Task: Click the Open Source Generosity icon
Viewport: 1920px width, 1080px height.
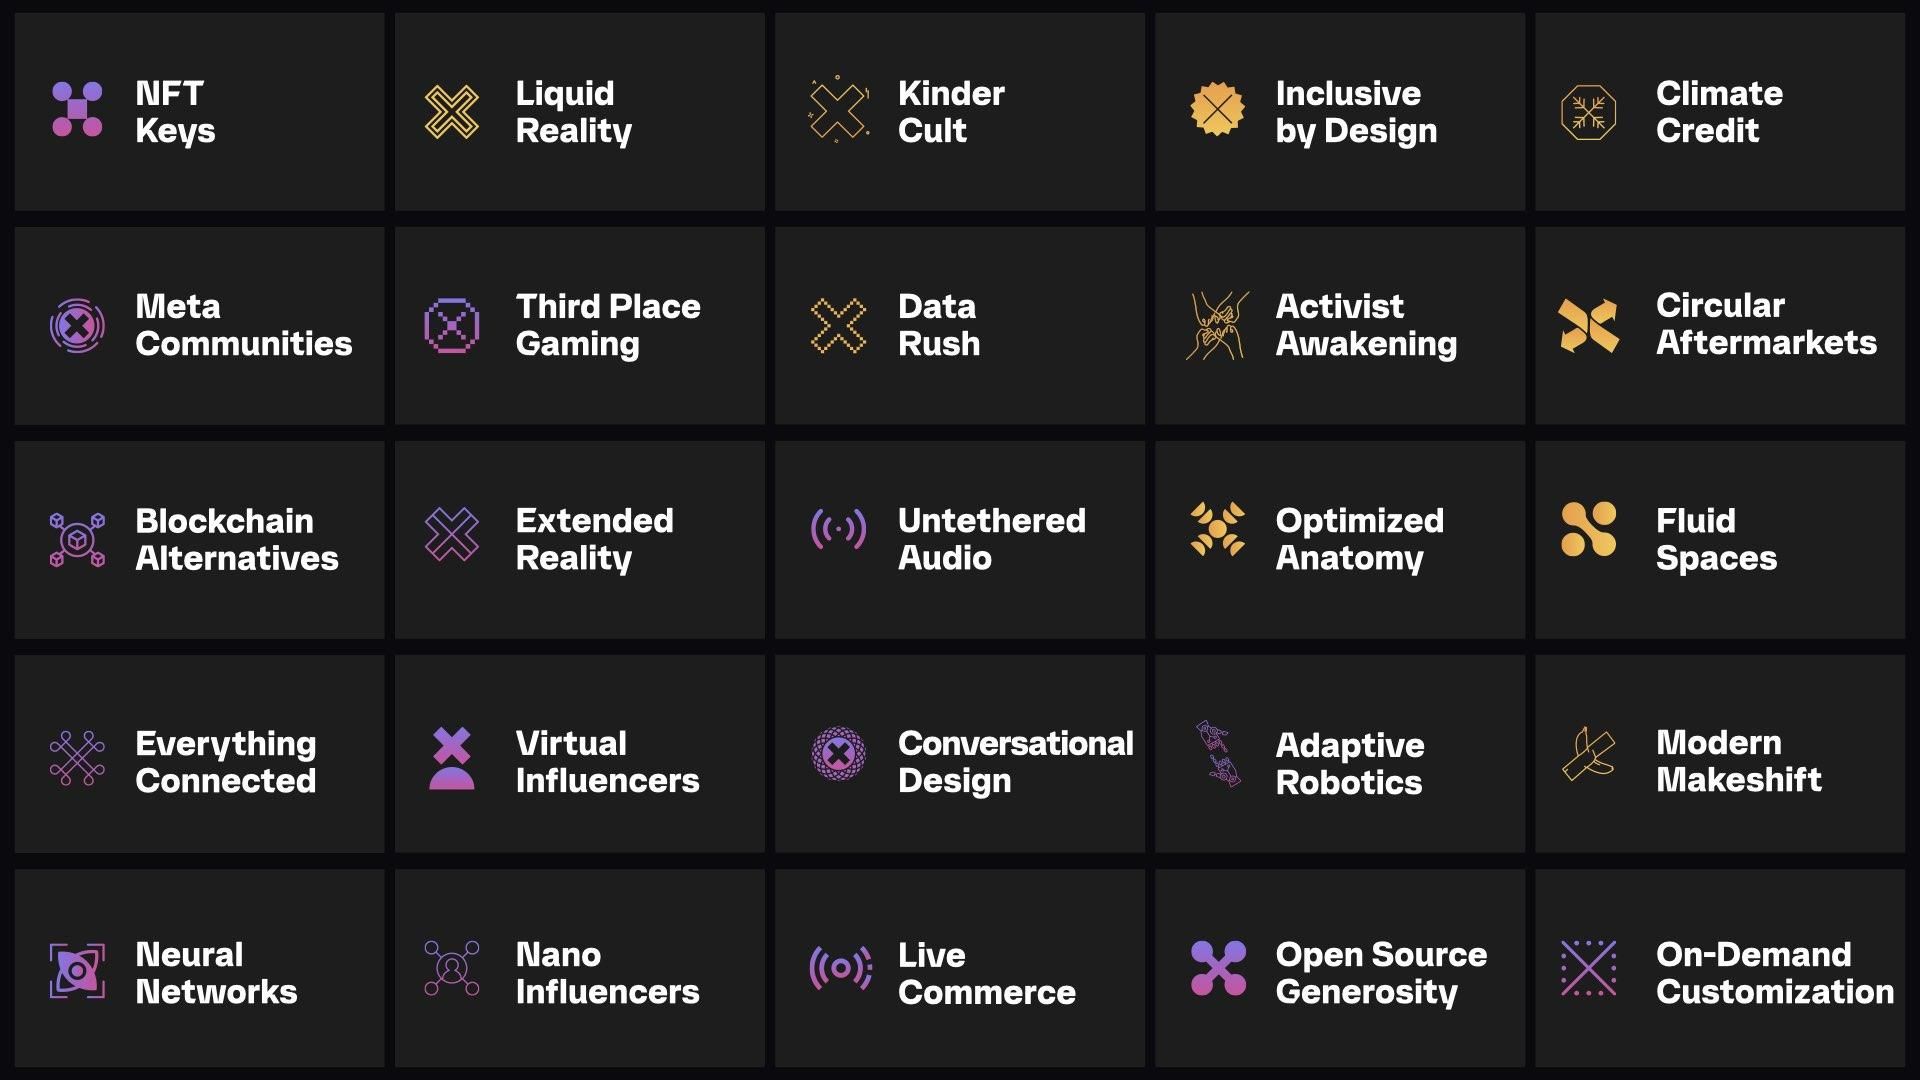Action: click(1218, 968)
